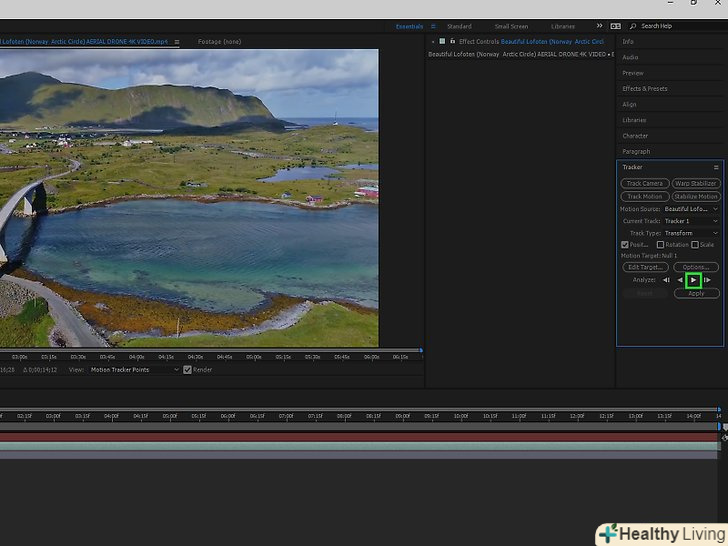Screen dimensions: 728x546
Task: Open the View Motion Tracker Points dropdown
Action: pos(132,370)
